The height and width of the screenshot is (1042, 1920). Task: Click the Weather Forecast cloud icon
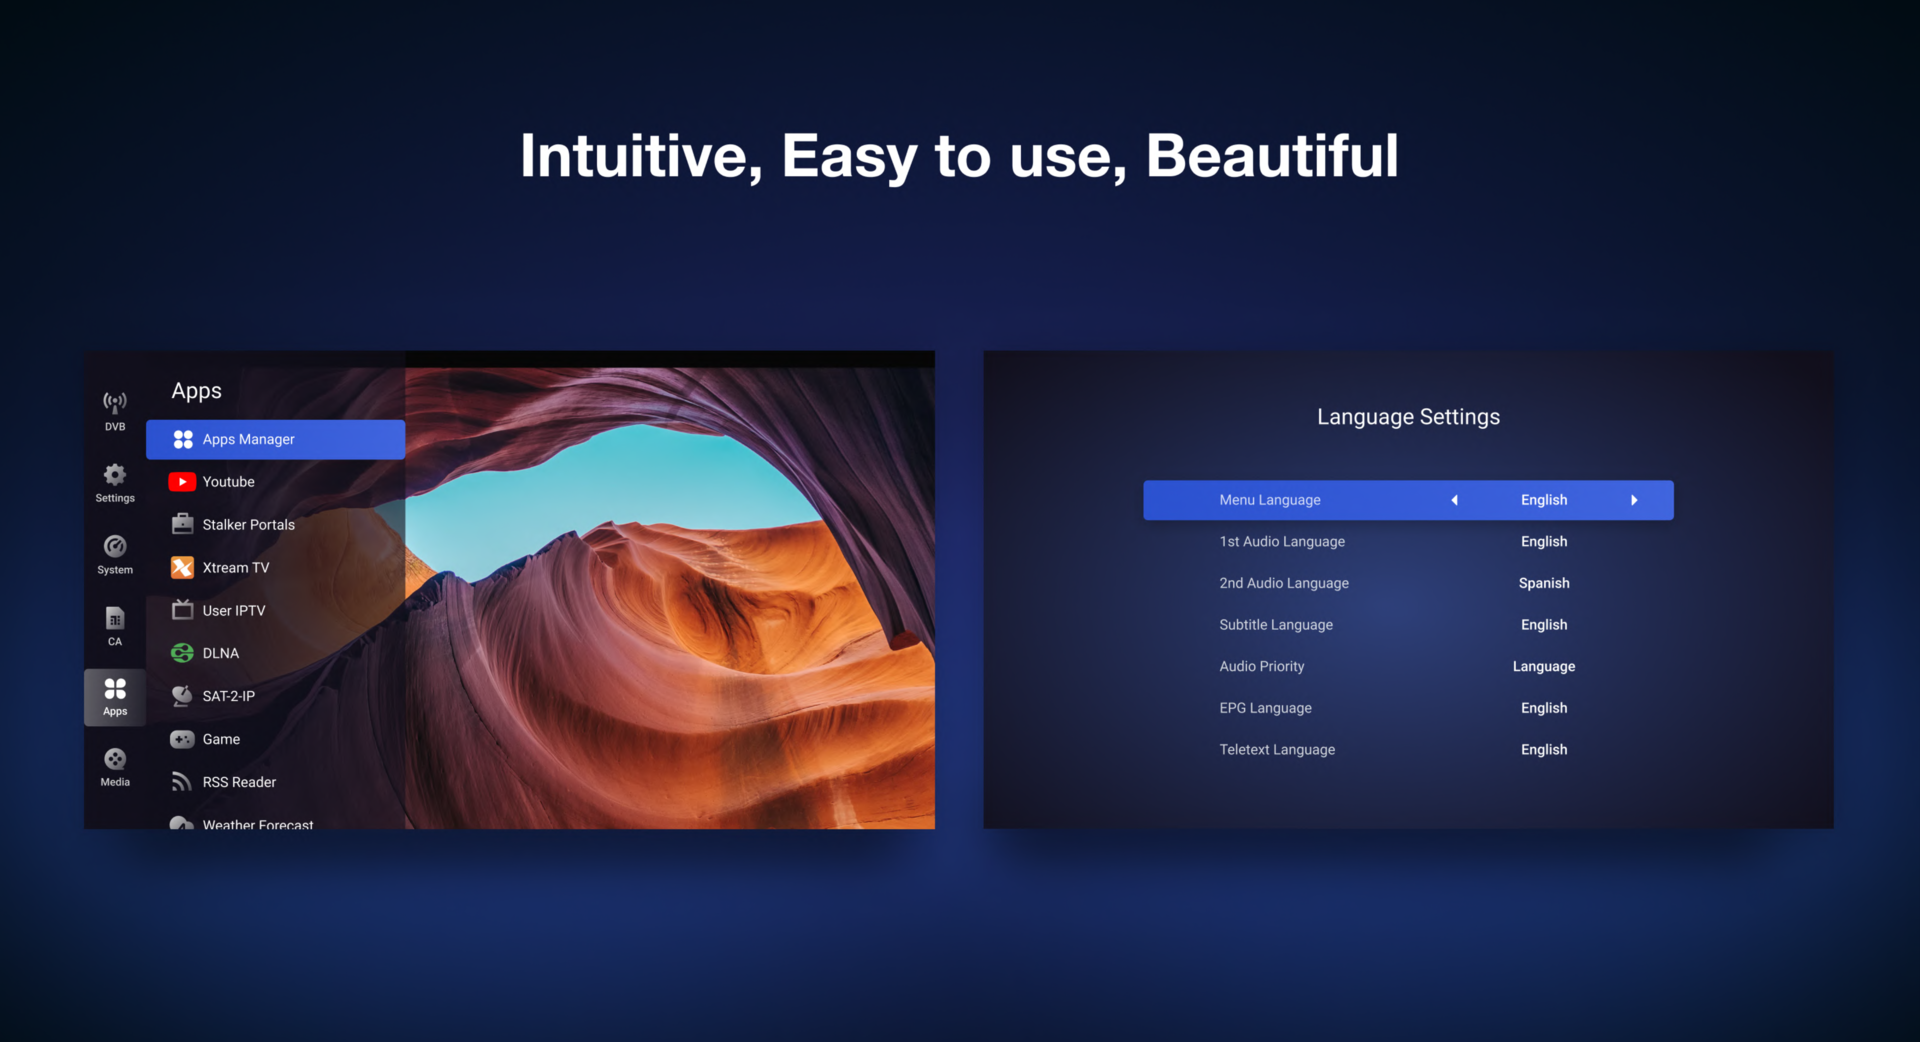pos(182,824)
